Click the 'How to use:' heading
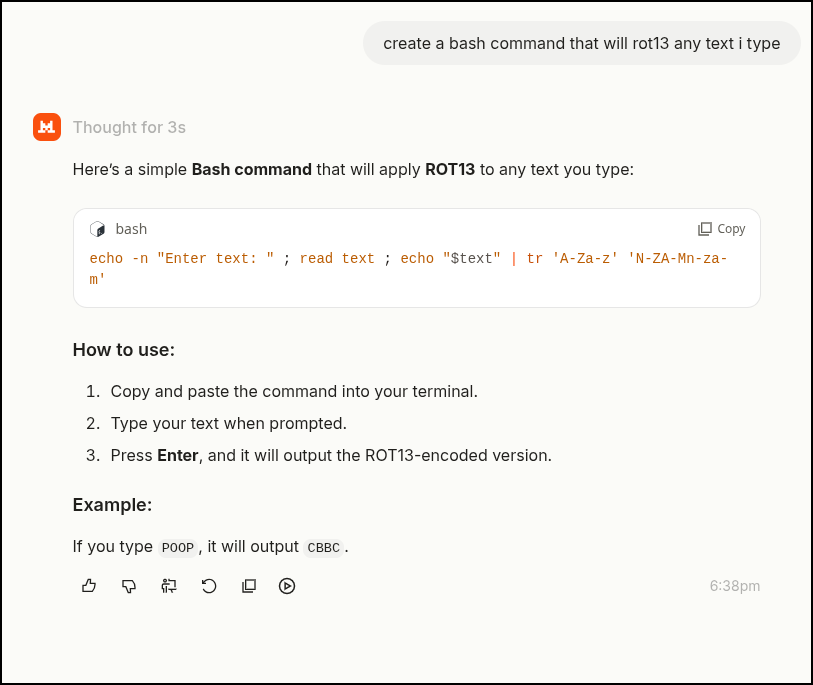 (x=123, y=350)
